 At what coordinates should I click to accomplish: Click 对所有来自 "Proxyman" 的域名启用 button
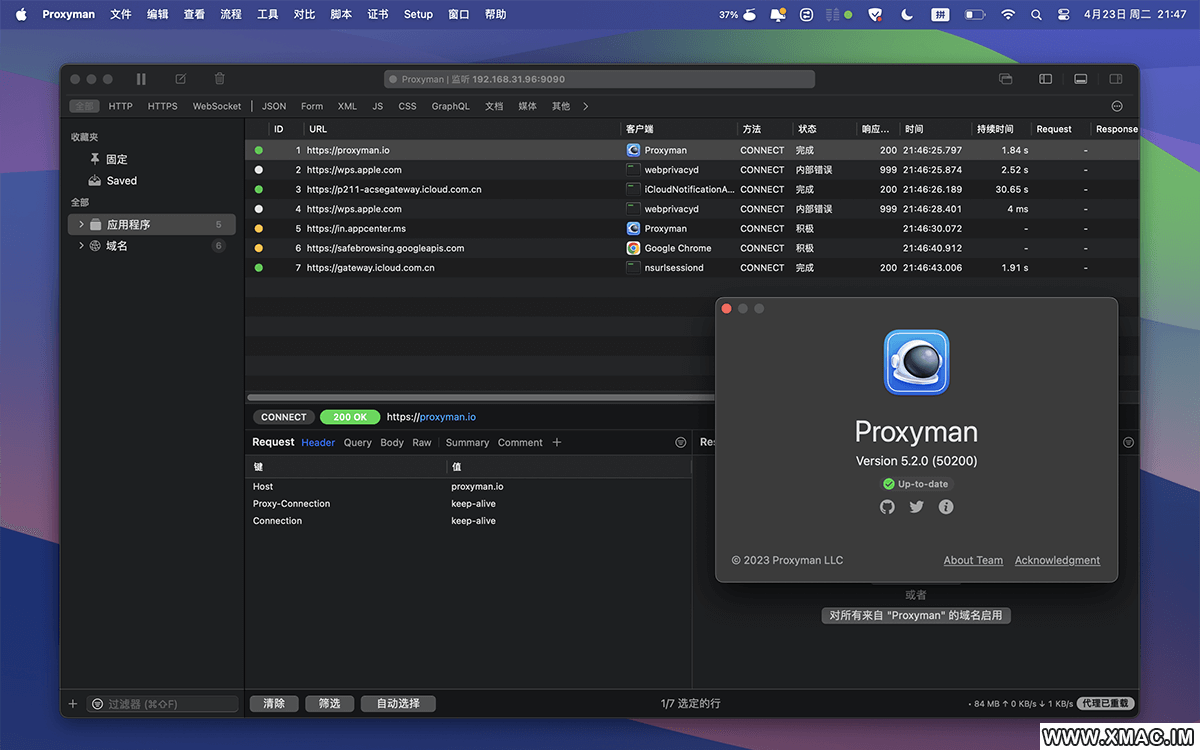pos(916,616)
